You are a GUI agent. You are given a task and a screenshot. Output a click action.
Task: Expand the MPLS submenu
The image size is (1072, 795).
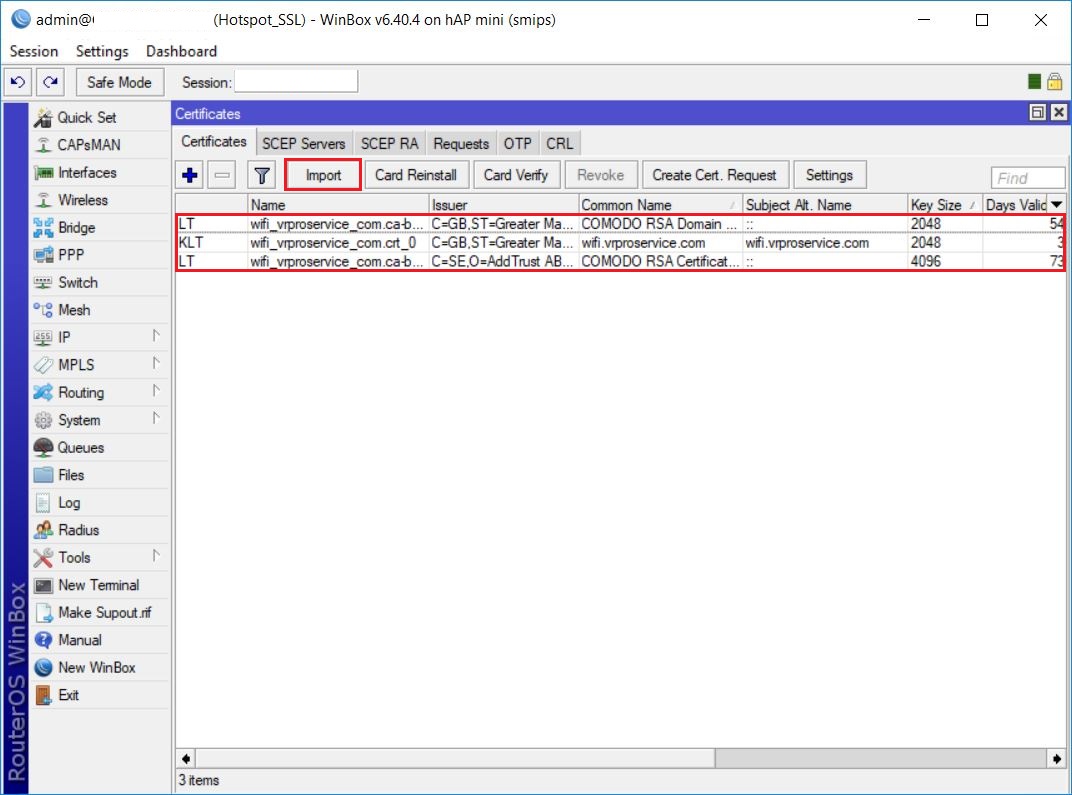(157, 363)
